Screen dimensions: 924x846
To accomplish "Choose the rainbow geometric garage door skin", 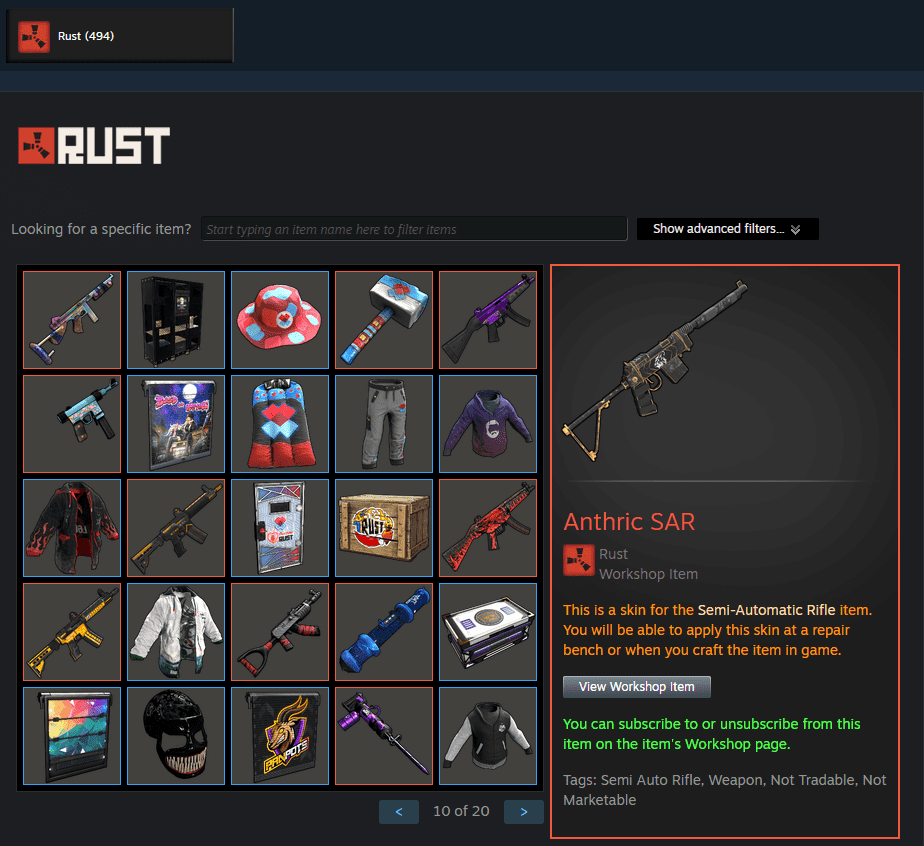I will click(x=72, y=736).
